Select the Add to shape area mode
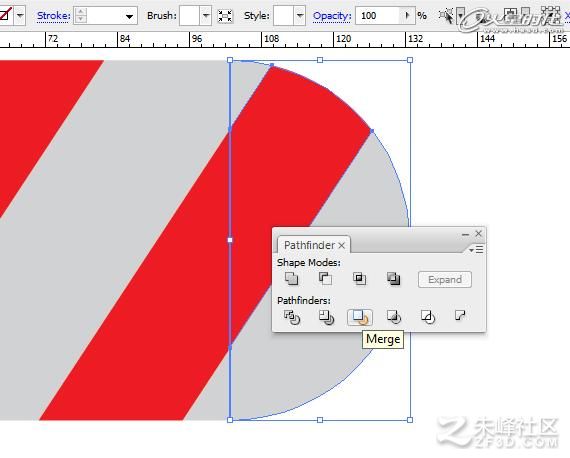Viewport: 570px width, 458px height. tap(292, 279)
